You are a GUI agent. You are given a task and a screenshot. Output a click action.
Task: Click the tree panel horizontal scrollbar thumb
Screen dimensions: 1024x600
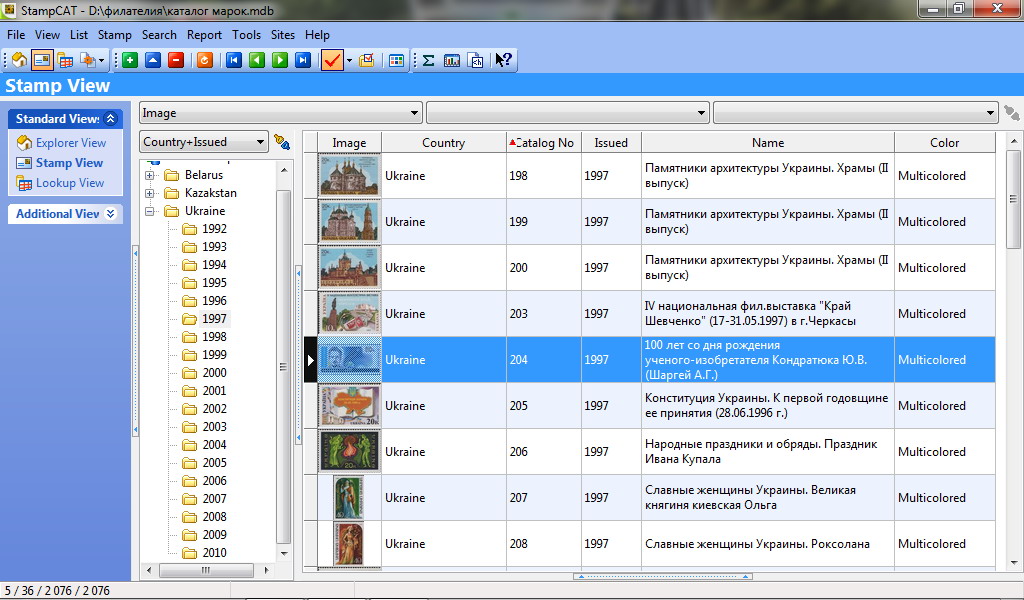click(206, 570)
